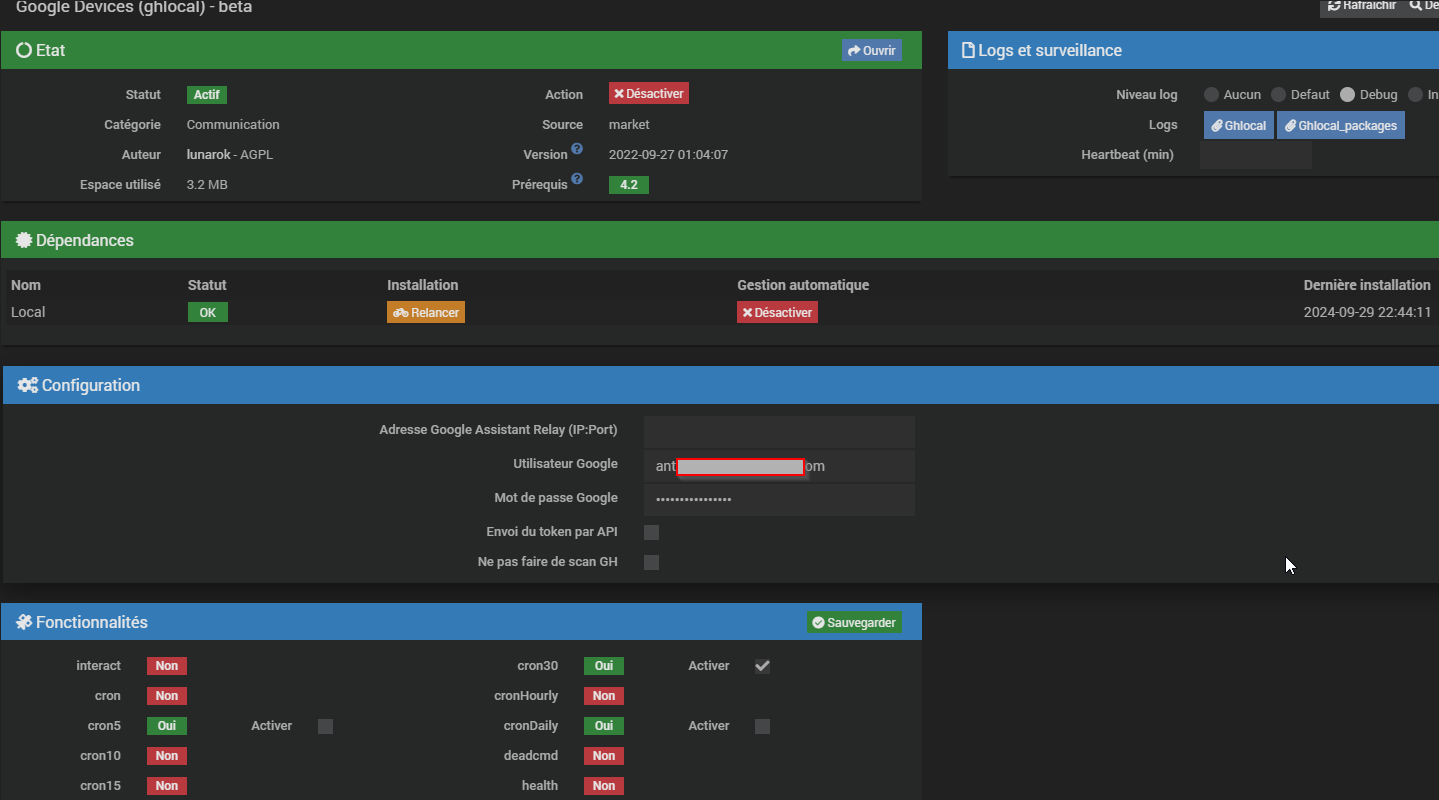The image size is (1439, 800).
Task: Check Activer for cron5
Action: pyautogui.click(x=325, y=726)
